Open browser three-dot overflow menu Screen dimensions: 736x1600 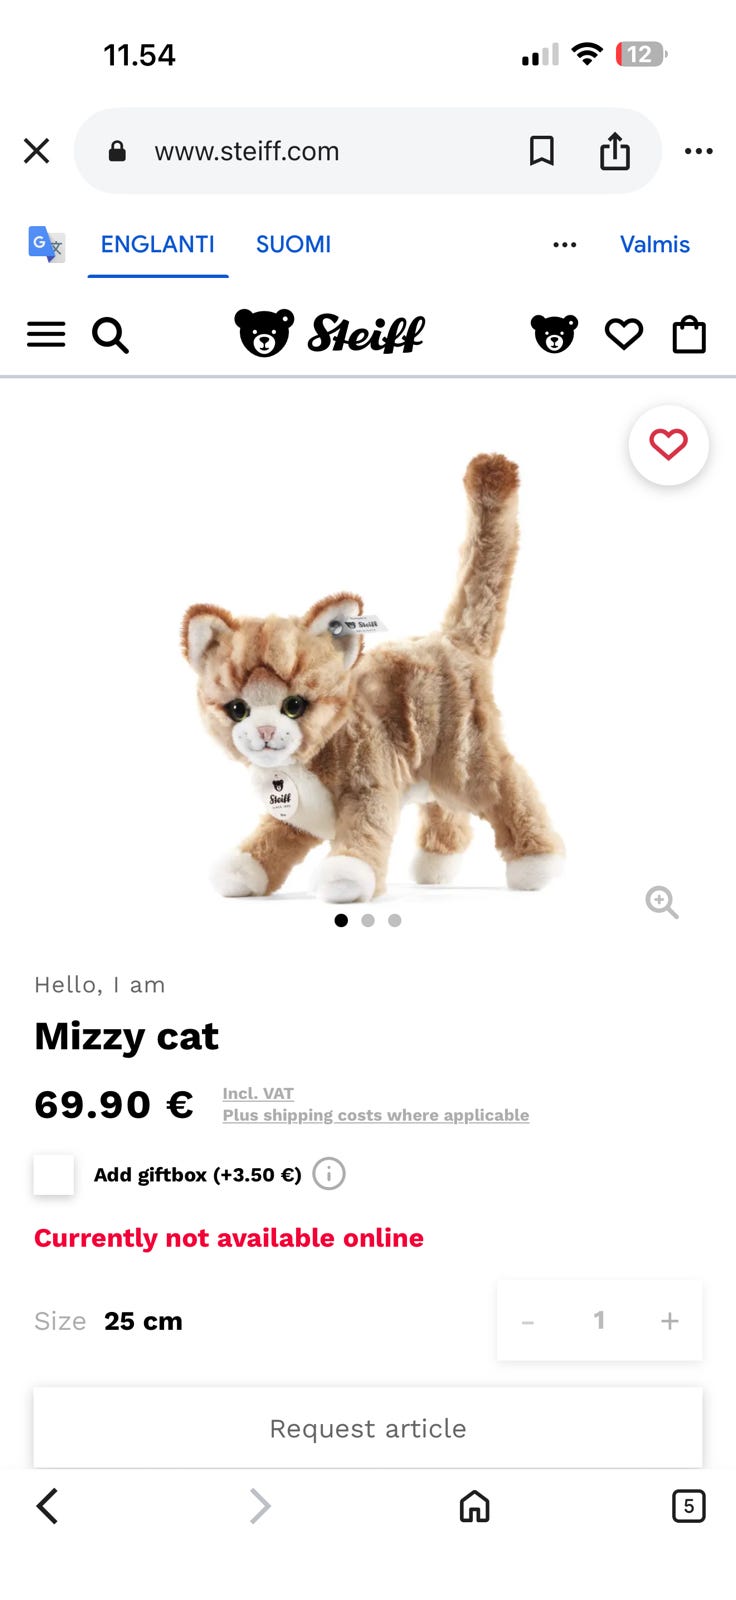click(x=699, y=151)
